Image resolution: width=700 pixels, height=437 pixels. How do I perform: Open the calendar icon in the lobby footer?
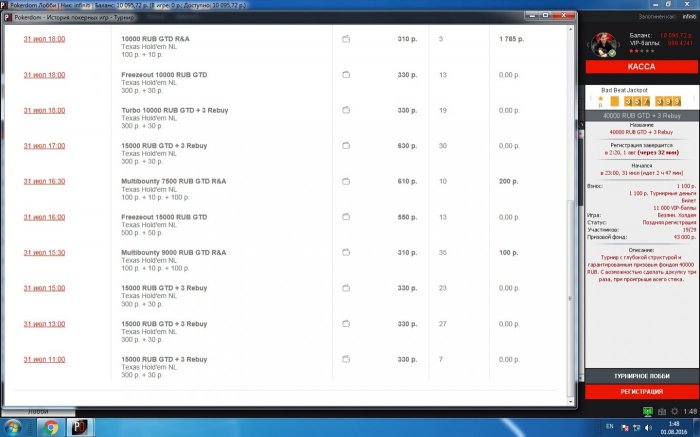(662, 412)
